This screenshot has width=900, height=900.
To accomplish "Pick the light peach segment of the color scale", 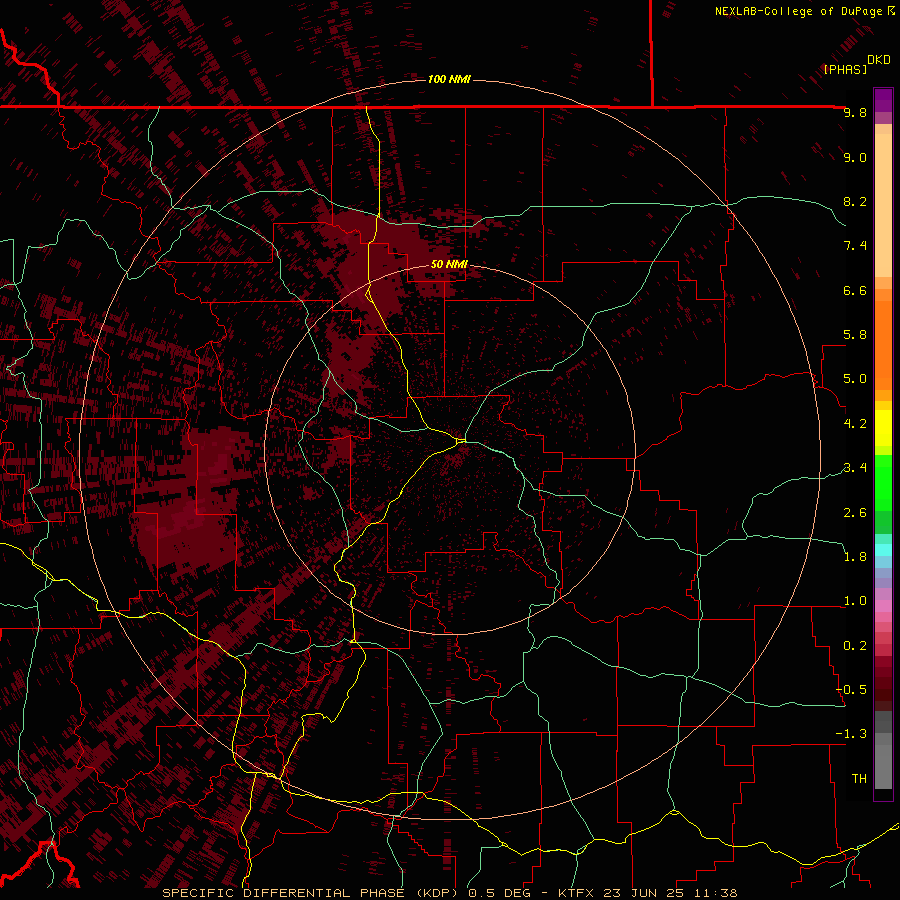I will click(883, 205).
